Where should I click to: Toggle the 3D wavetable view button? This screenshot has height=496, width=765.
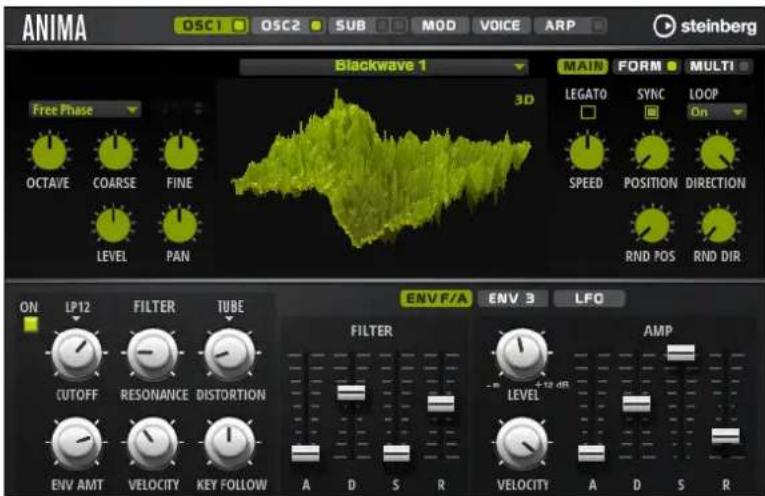coord(524,100)
